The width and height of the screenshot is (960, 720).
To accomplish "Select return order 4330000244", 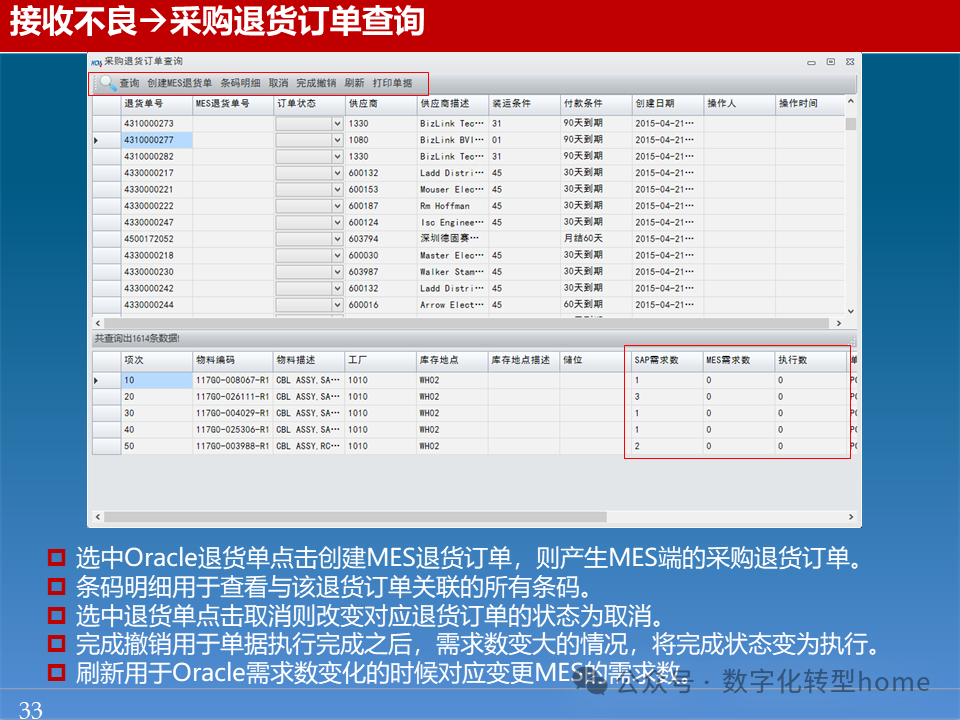I will 157,306.
